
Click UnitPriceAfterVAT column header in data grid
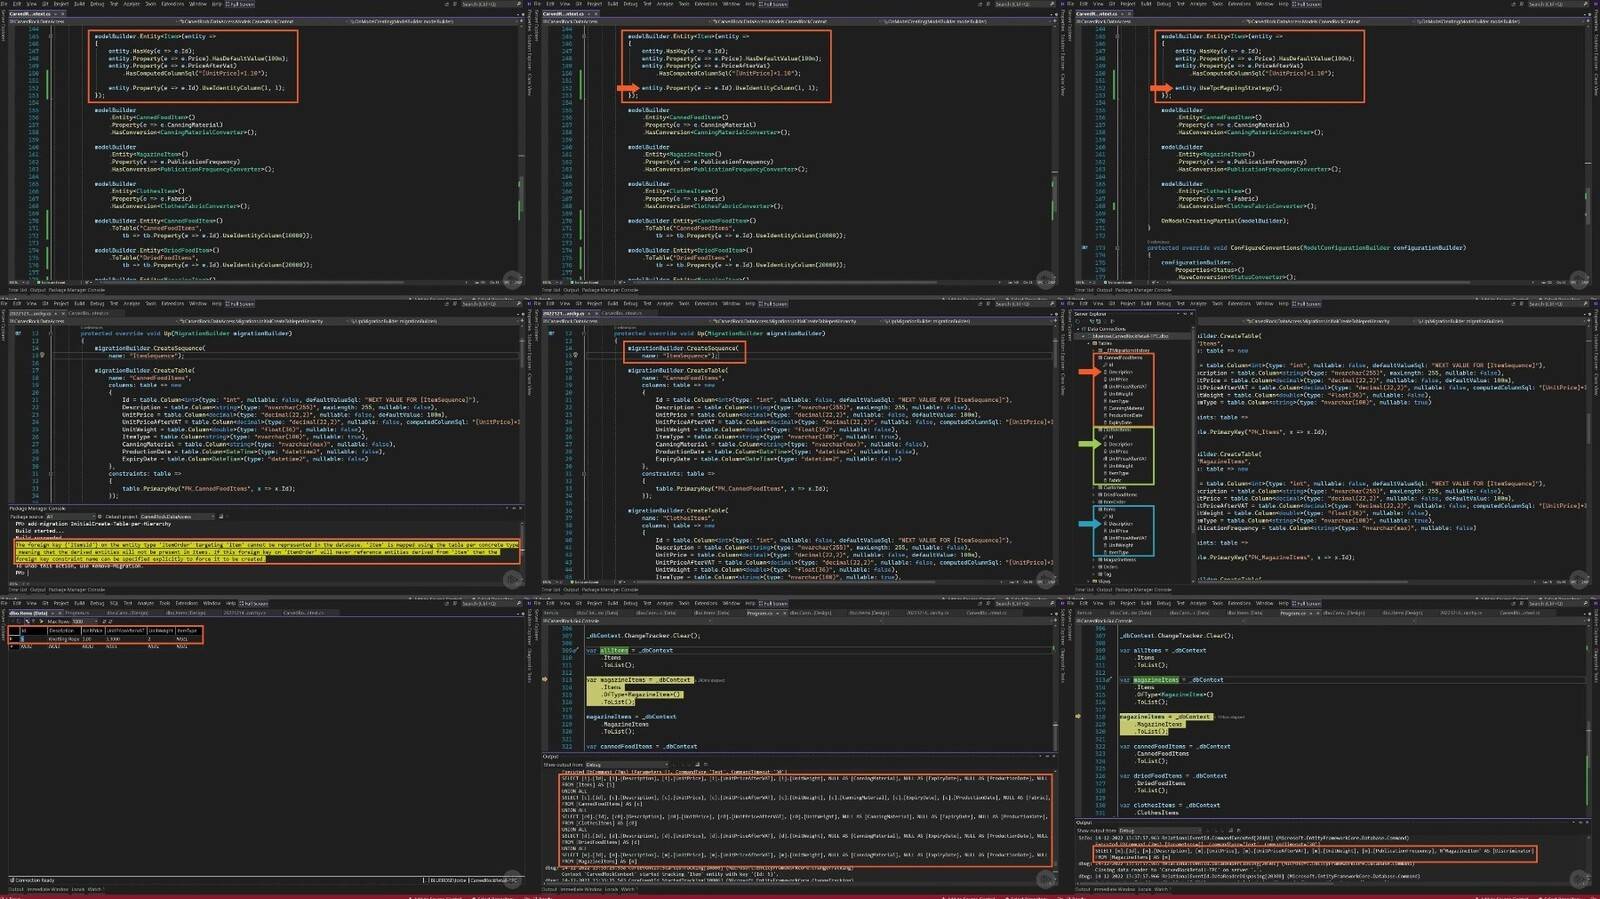[x=126, y=630]
